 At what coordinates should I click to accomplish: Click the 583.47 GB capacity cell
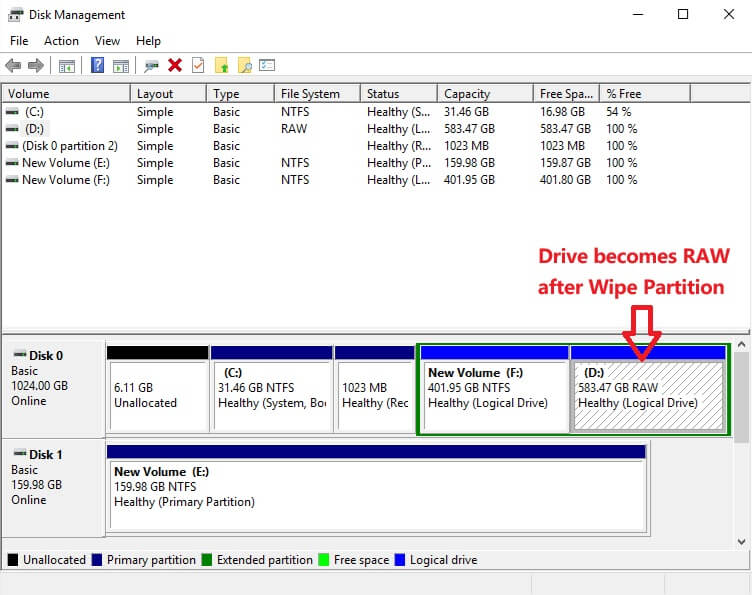469,129
